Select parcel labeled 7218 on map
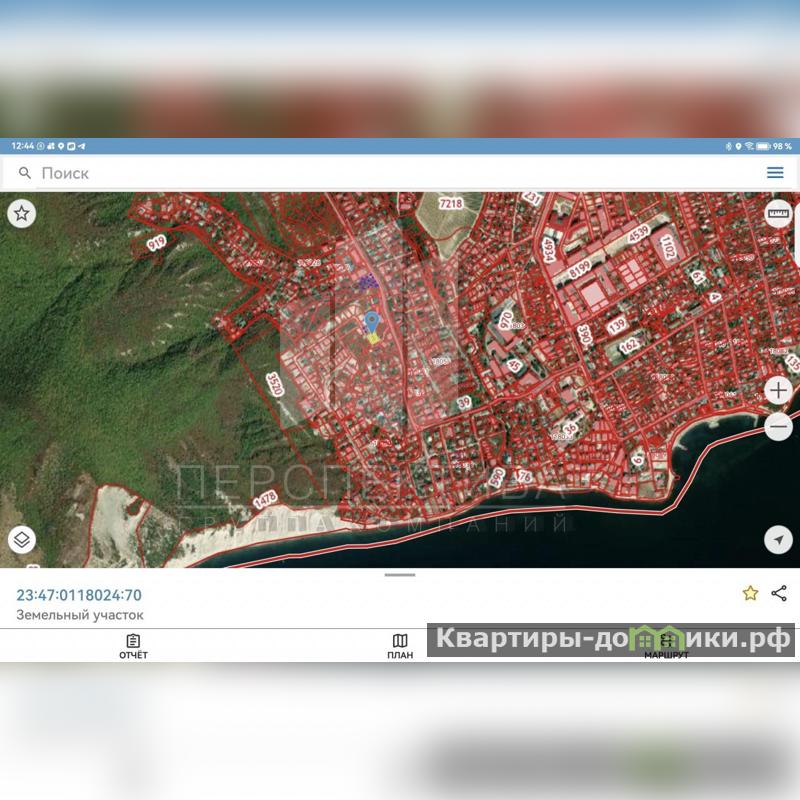The image size is (800, 800). point(452,203)
